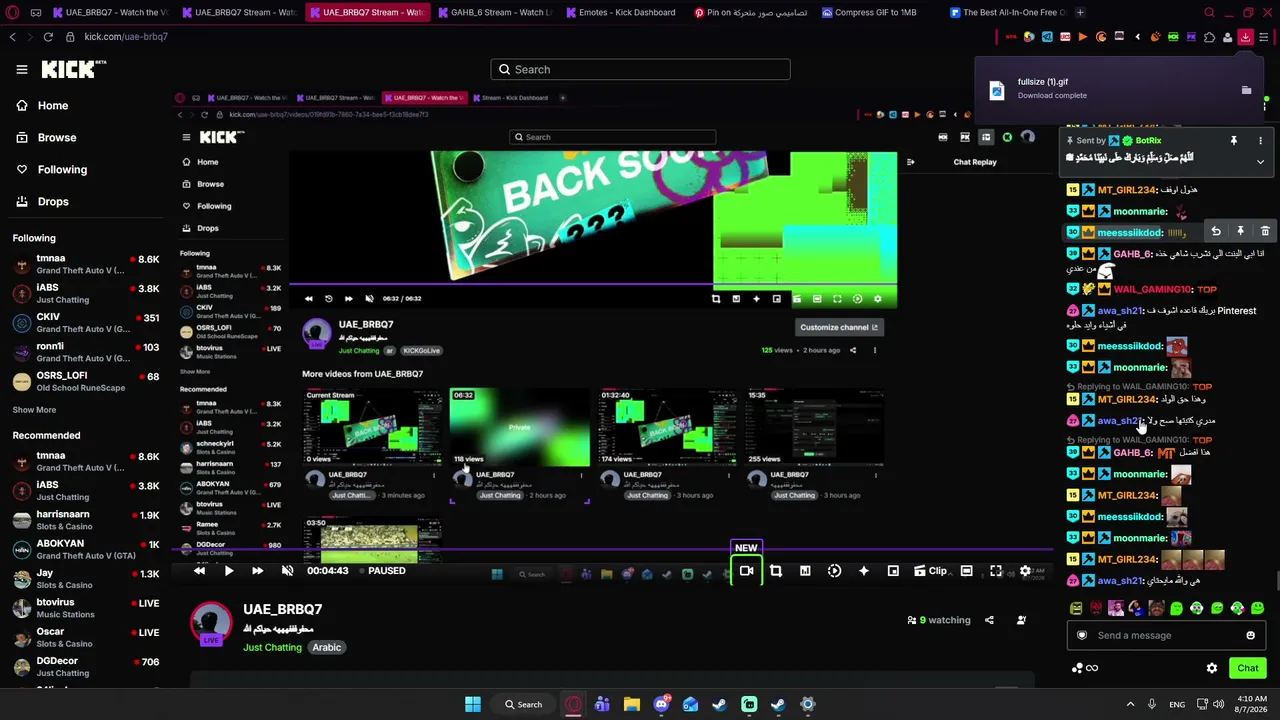Focus the Kick Search box

tap(640, 69)
